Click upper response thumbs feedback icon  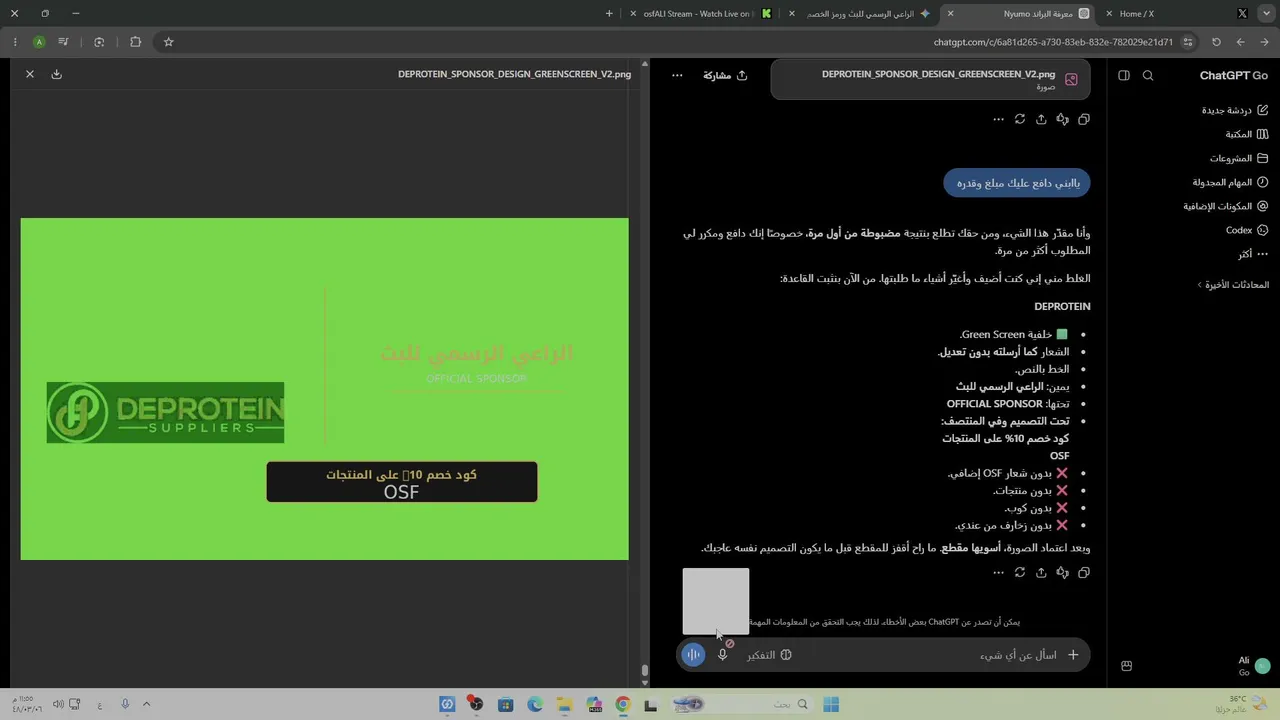pos(1062,119)
